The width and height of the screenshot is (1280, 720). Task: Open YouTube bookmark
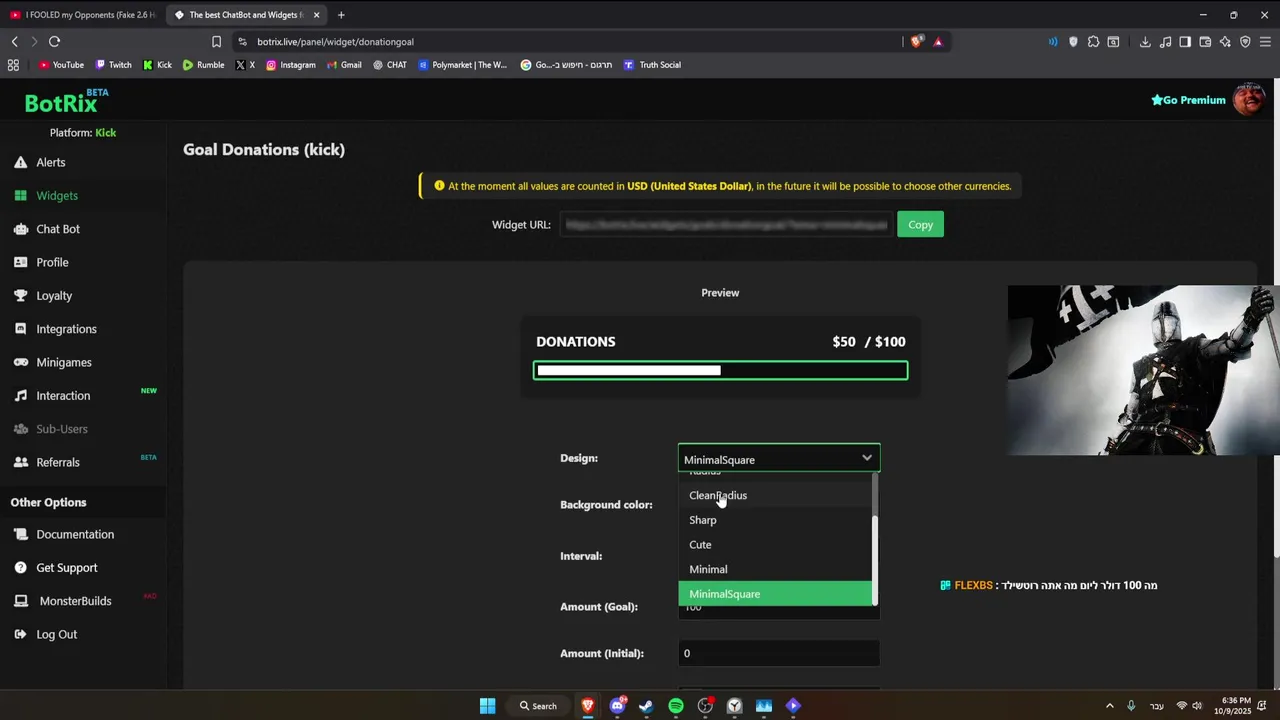(x=61, y=65)
